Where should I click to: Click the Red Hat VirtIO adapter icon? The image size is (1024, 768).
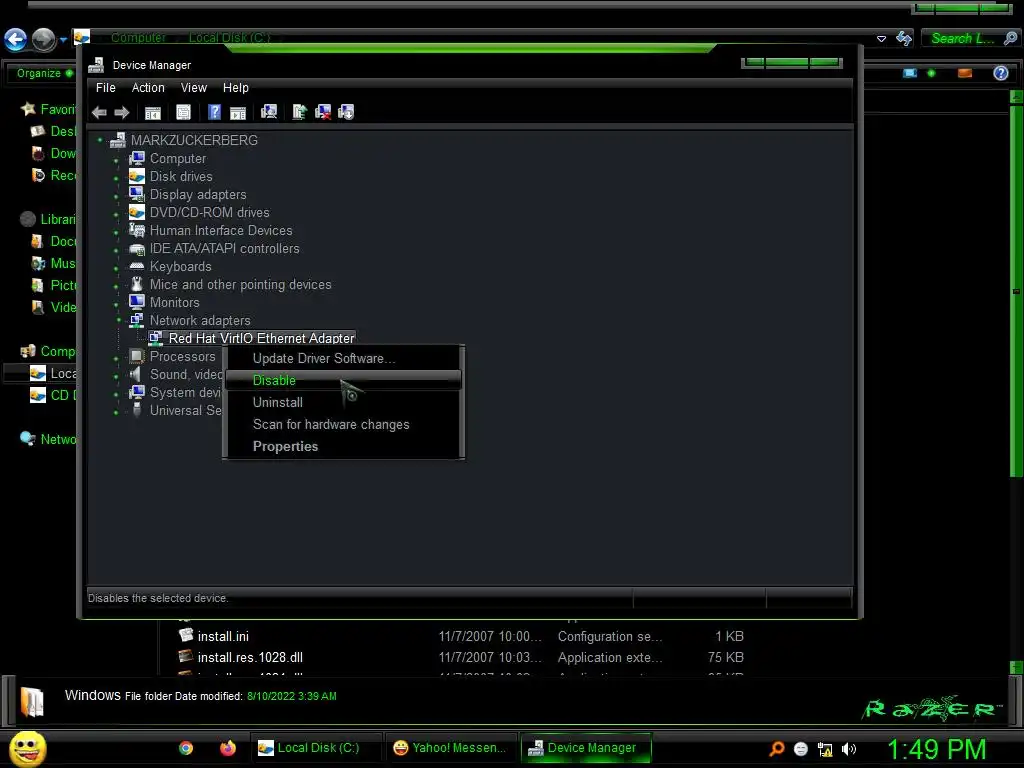tap(155, 338)
